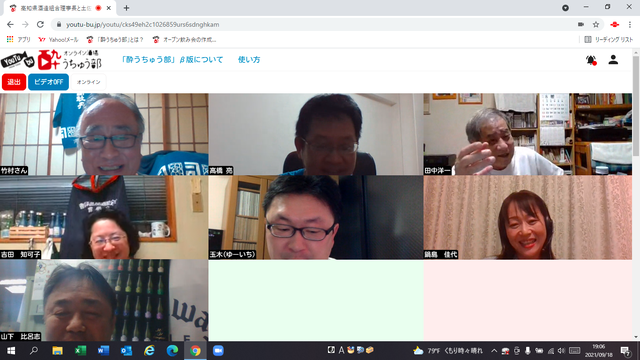Open File Explorer from taskbar
Screen dimensions: 640x360
57,351
